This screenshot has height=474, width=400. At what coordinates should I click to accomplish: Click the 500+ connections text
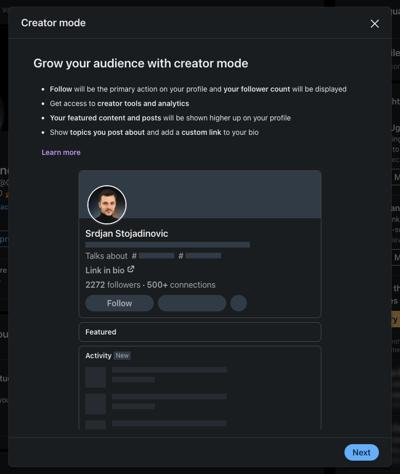tap(181, 285)
